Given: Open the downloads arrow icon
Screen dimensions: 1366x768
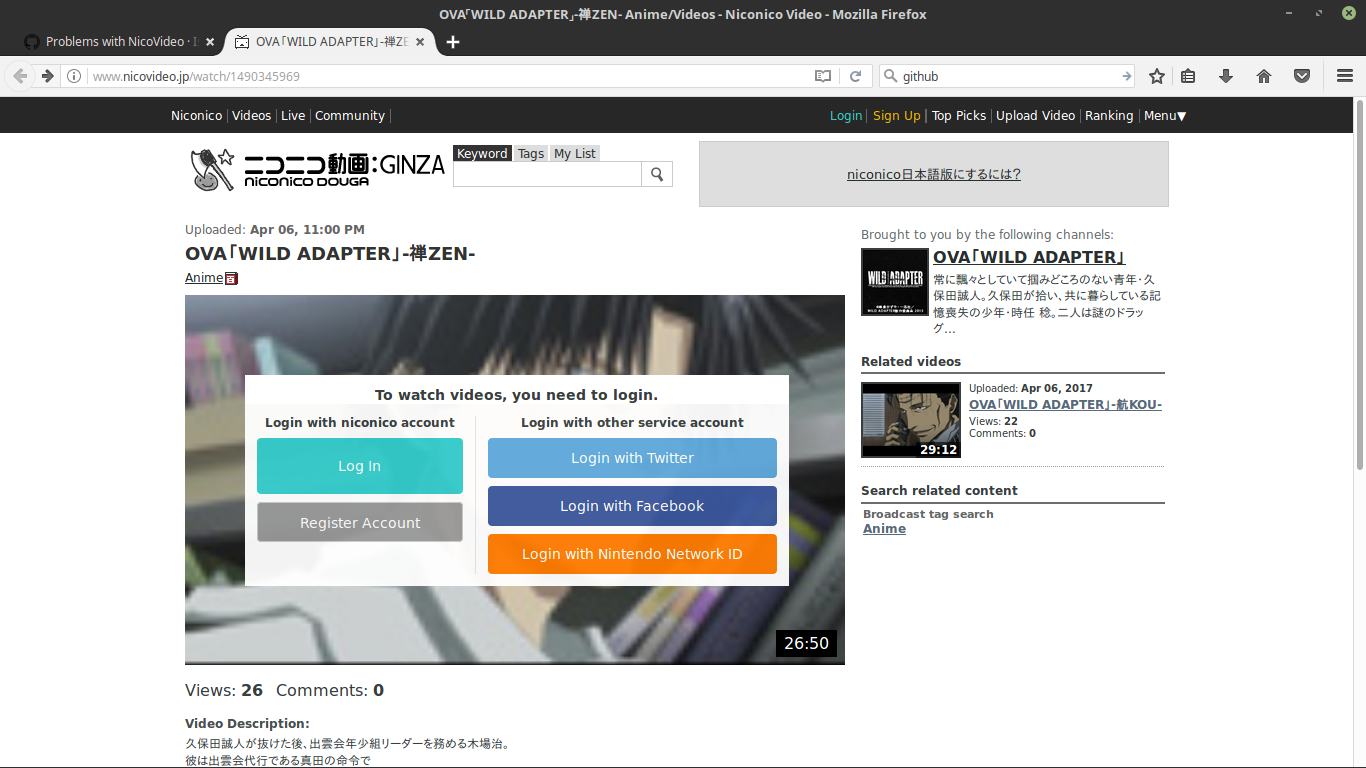Looking at the screenshot, I should (x=1226, y=76).
